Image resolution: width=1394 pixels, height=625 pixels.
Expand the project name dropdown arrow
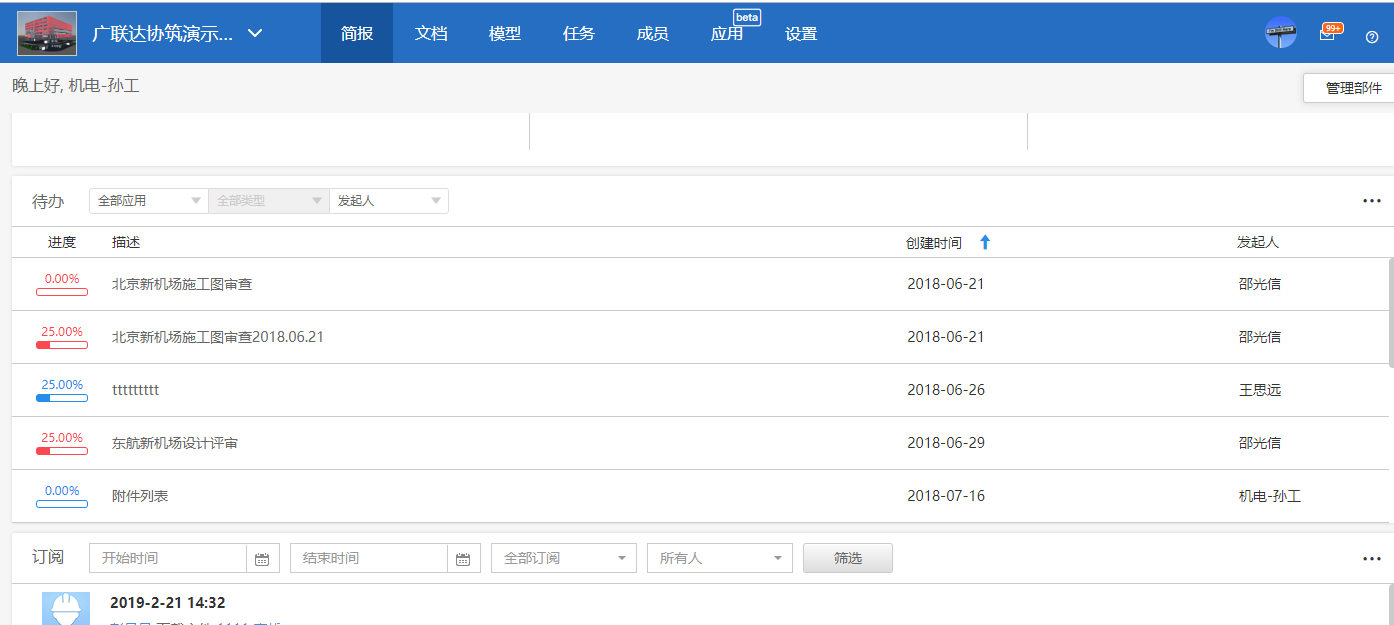[254, 32]
